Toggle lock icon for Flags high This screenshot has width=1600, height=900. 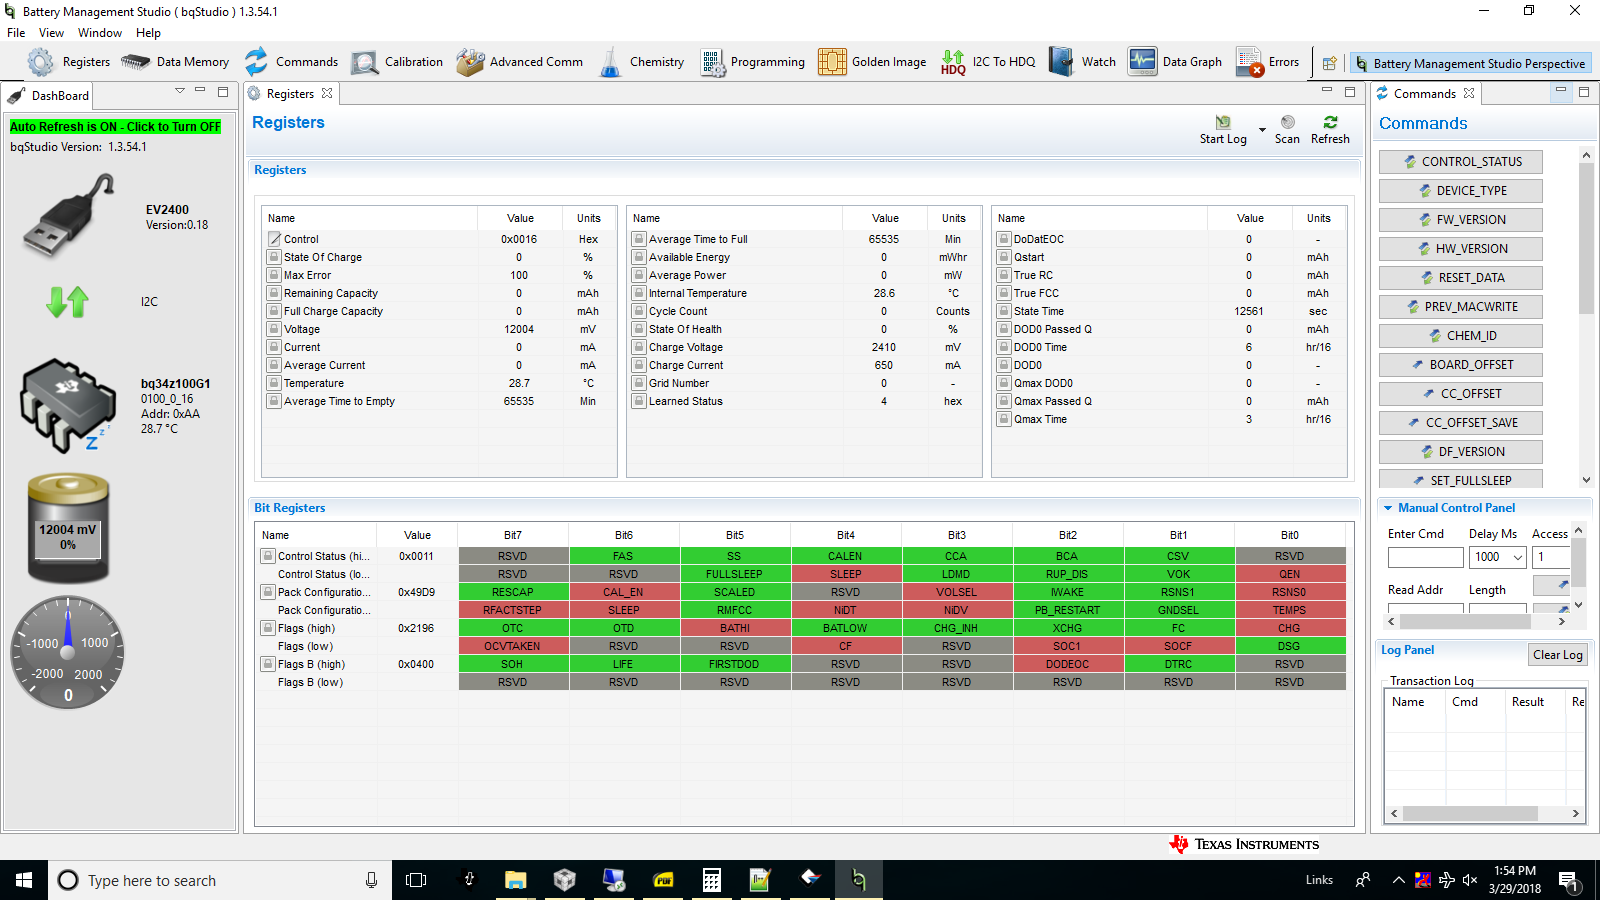268,628
